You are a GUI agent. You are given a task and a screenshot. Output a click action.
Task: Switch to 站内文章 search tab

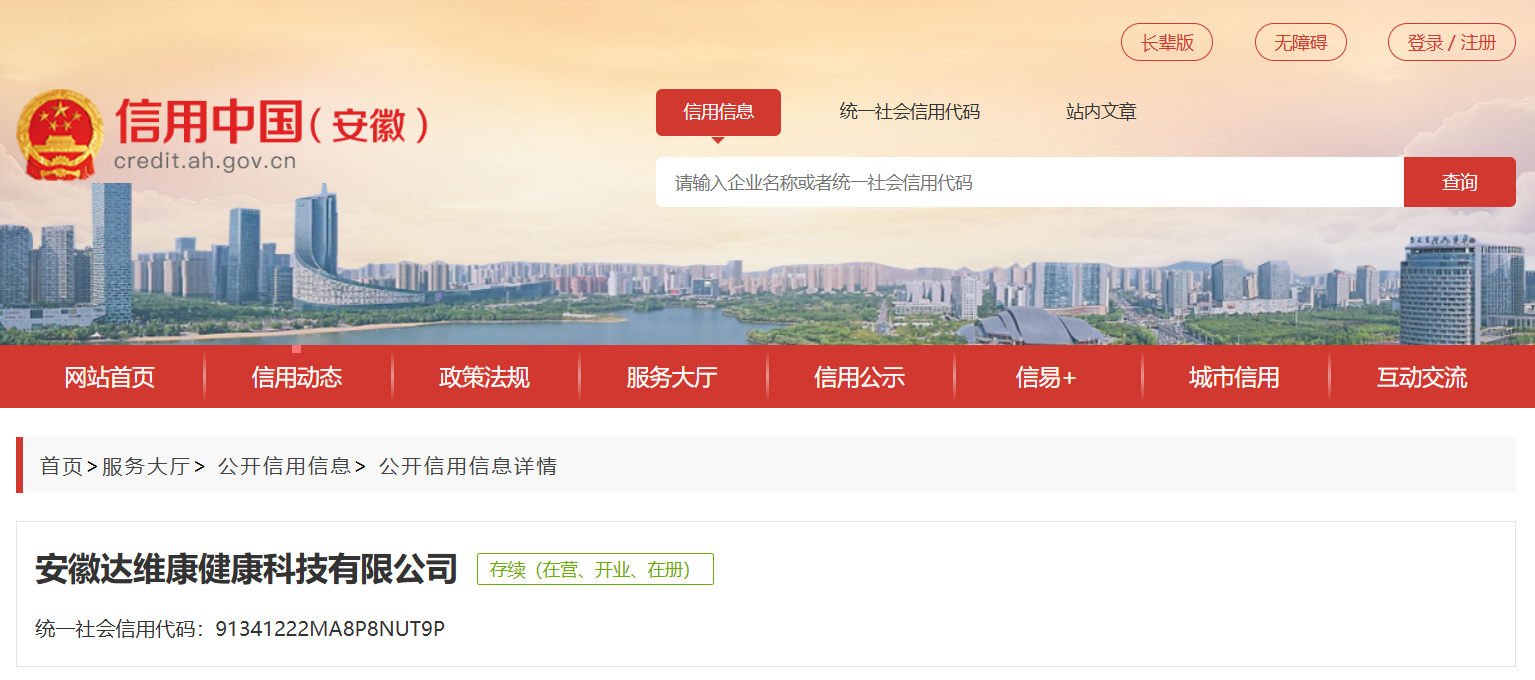pos(1101,112)
